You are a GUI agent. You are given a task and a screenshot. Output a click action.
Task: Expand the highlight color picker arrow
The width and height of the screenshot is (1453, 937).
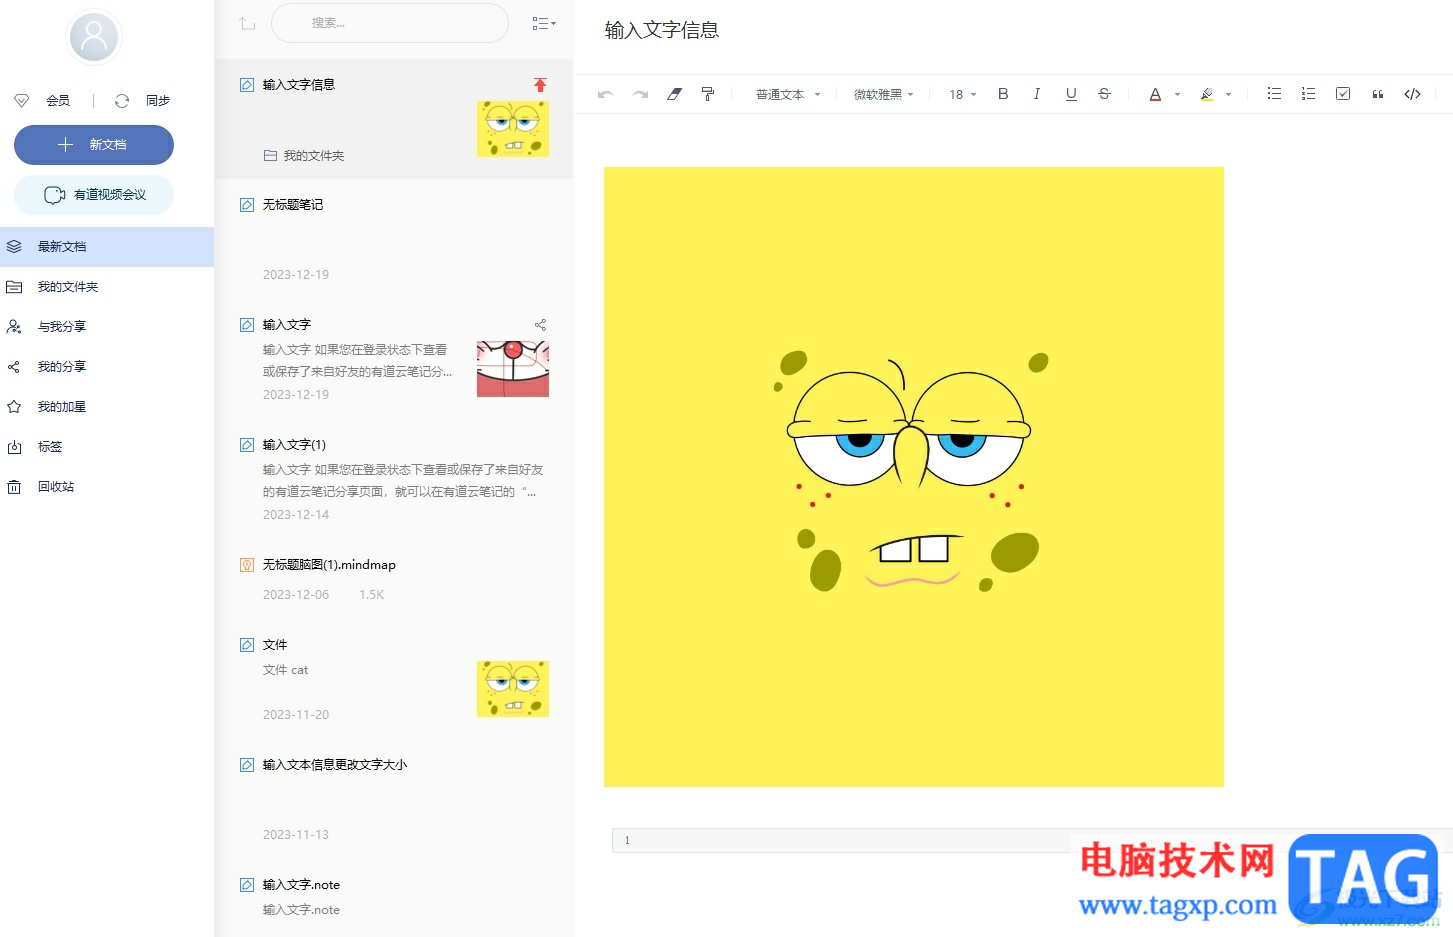[x=1228, y=95]
